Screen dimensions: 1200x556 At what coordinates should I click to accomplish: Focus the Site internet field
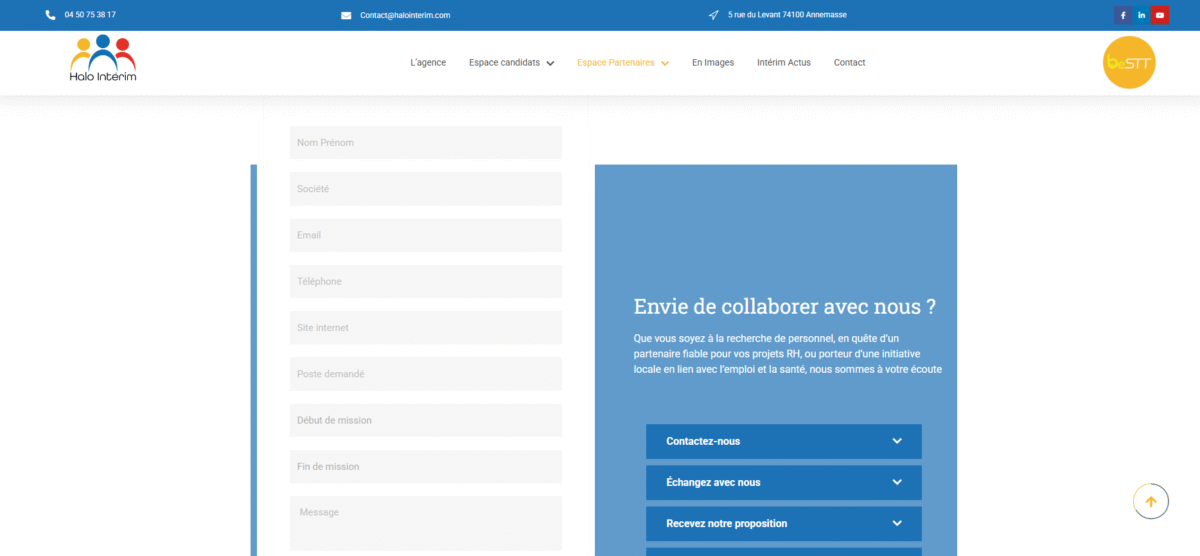(426, 328)
